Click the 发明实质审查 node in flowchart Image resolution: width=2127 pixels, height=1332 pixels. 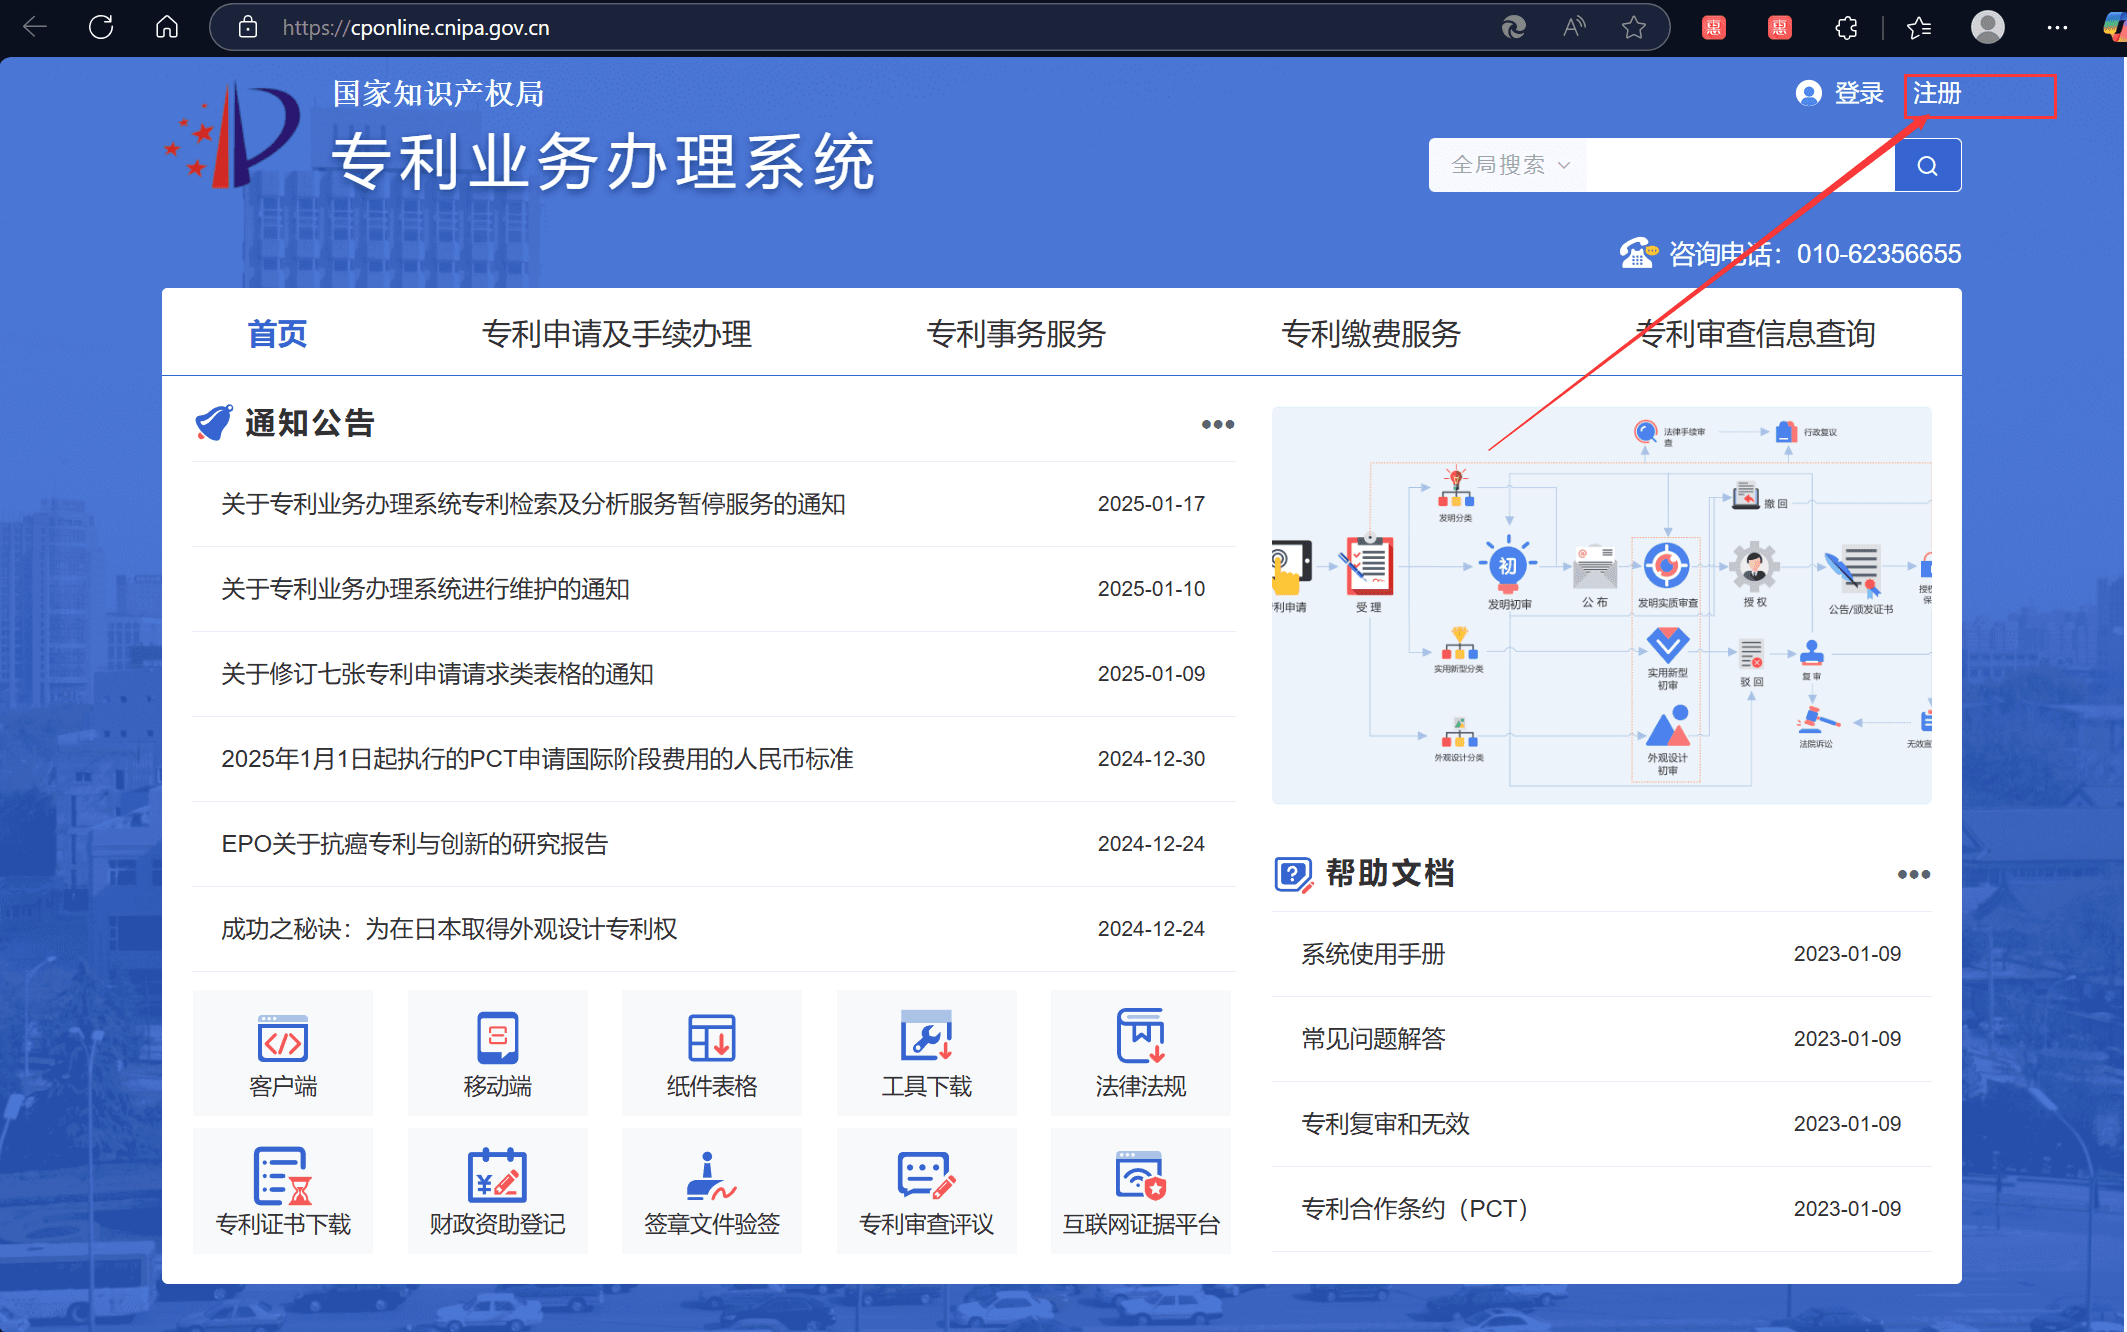point(1667,574)
